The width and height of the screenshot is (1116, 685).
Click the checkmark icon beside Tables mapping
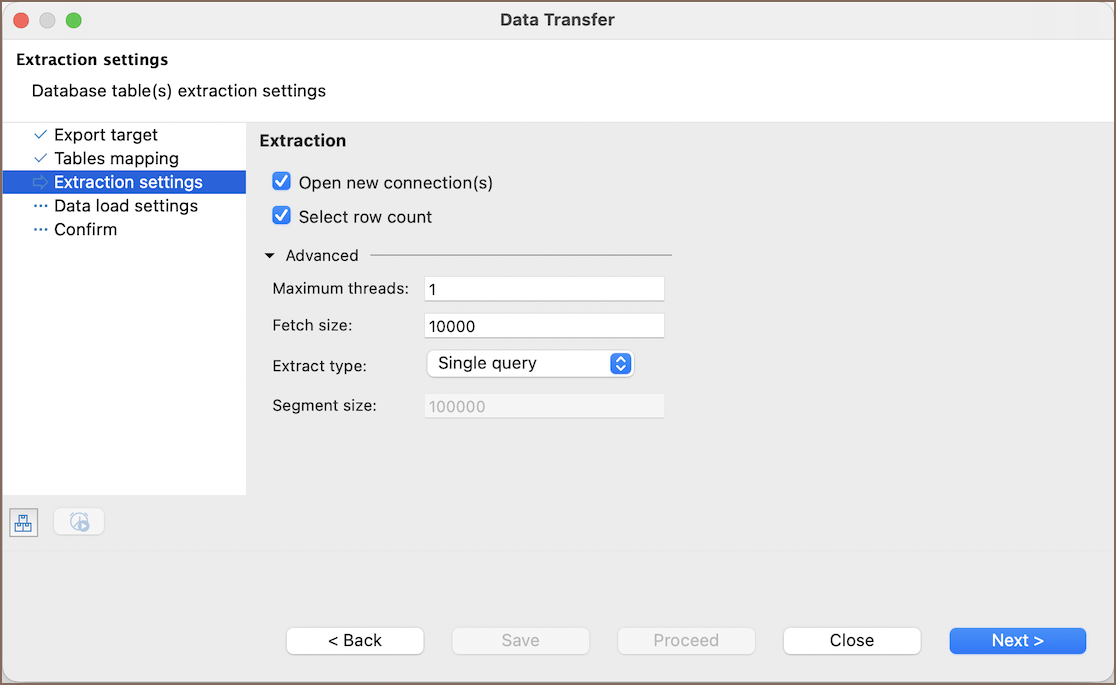[x=40, y=158]
